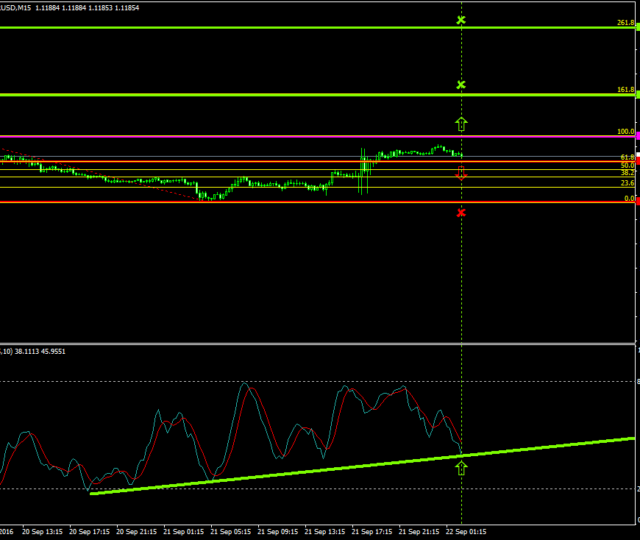
Task: Click the topmost green X marker
Action: tap(461, 20)
